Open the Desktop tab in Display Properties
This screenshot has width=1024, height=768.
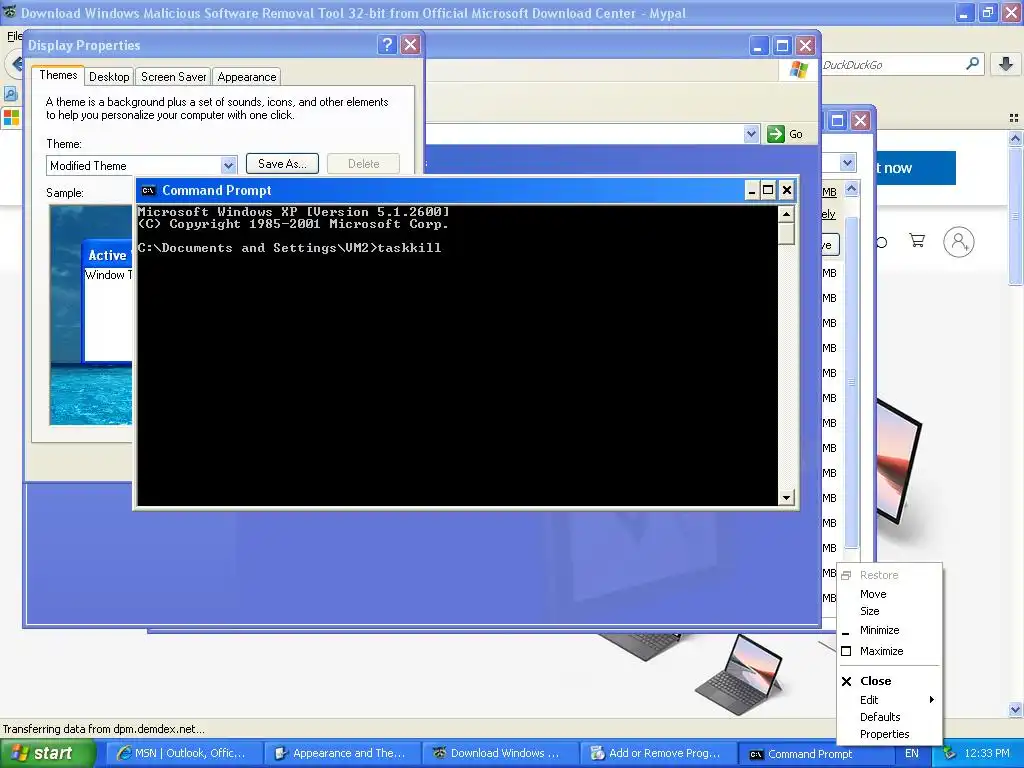(x=109, y=77)
